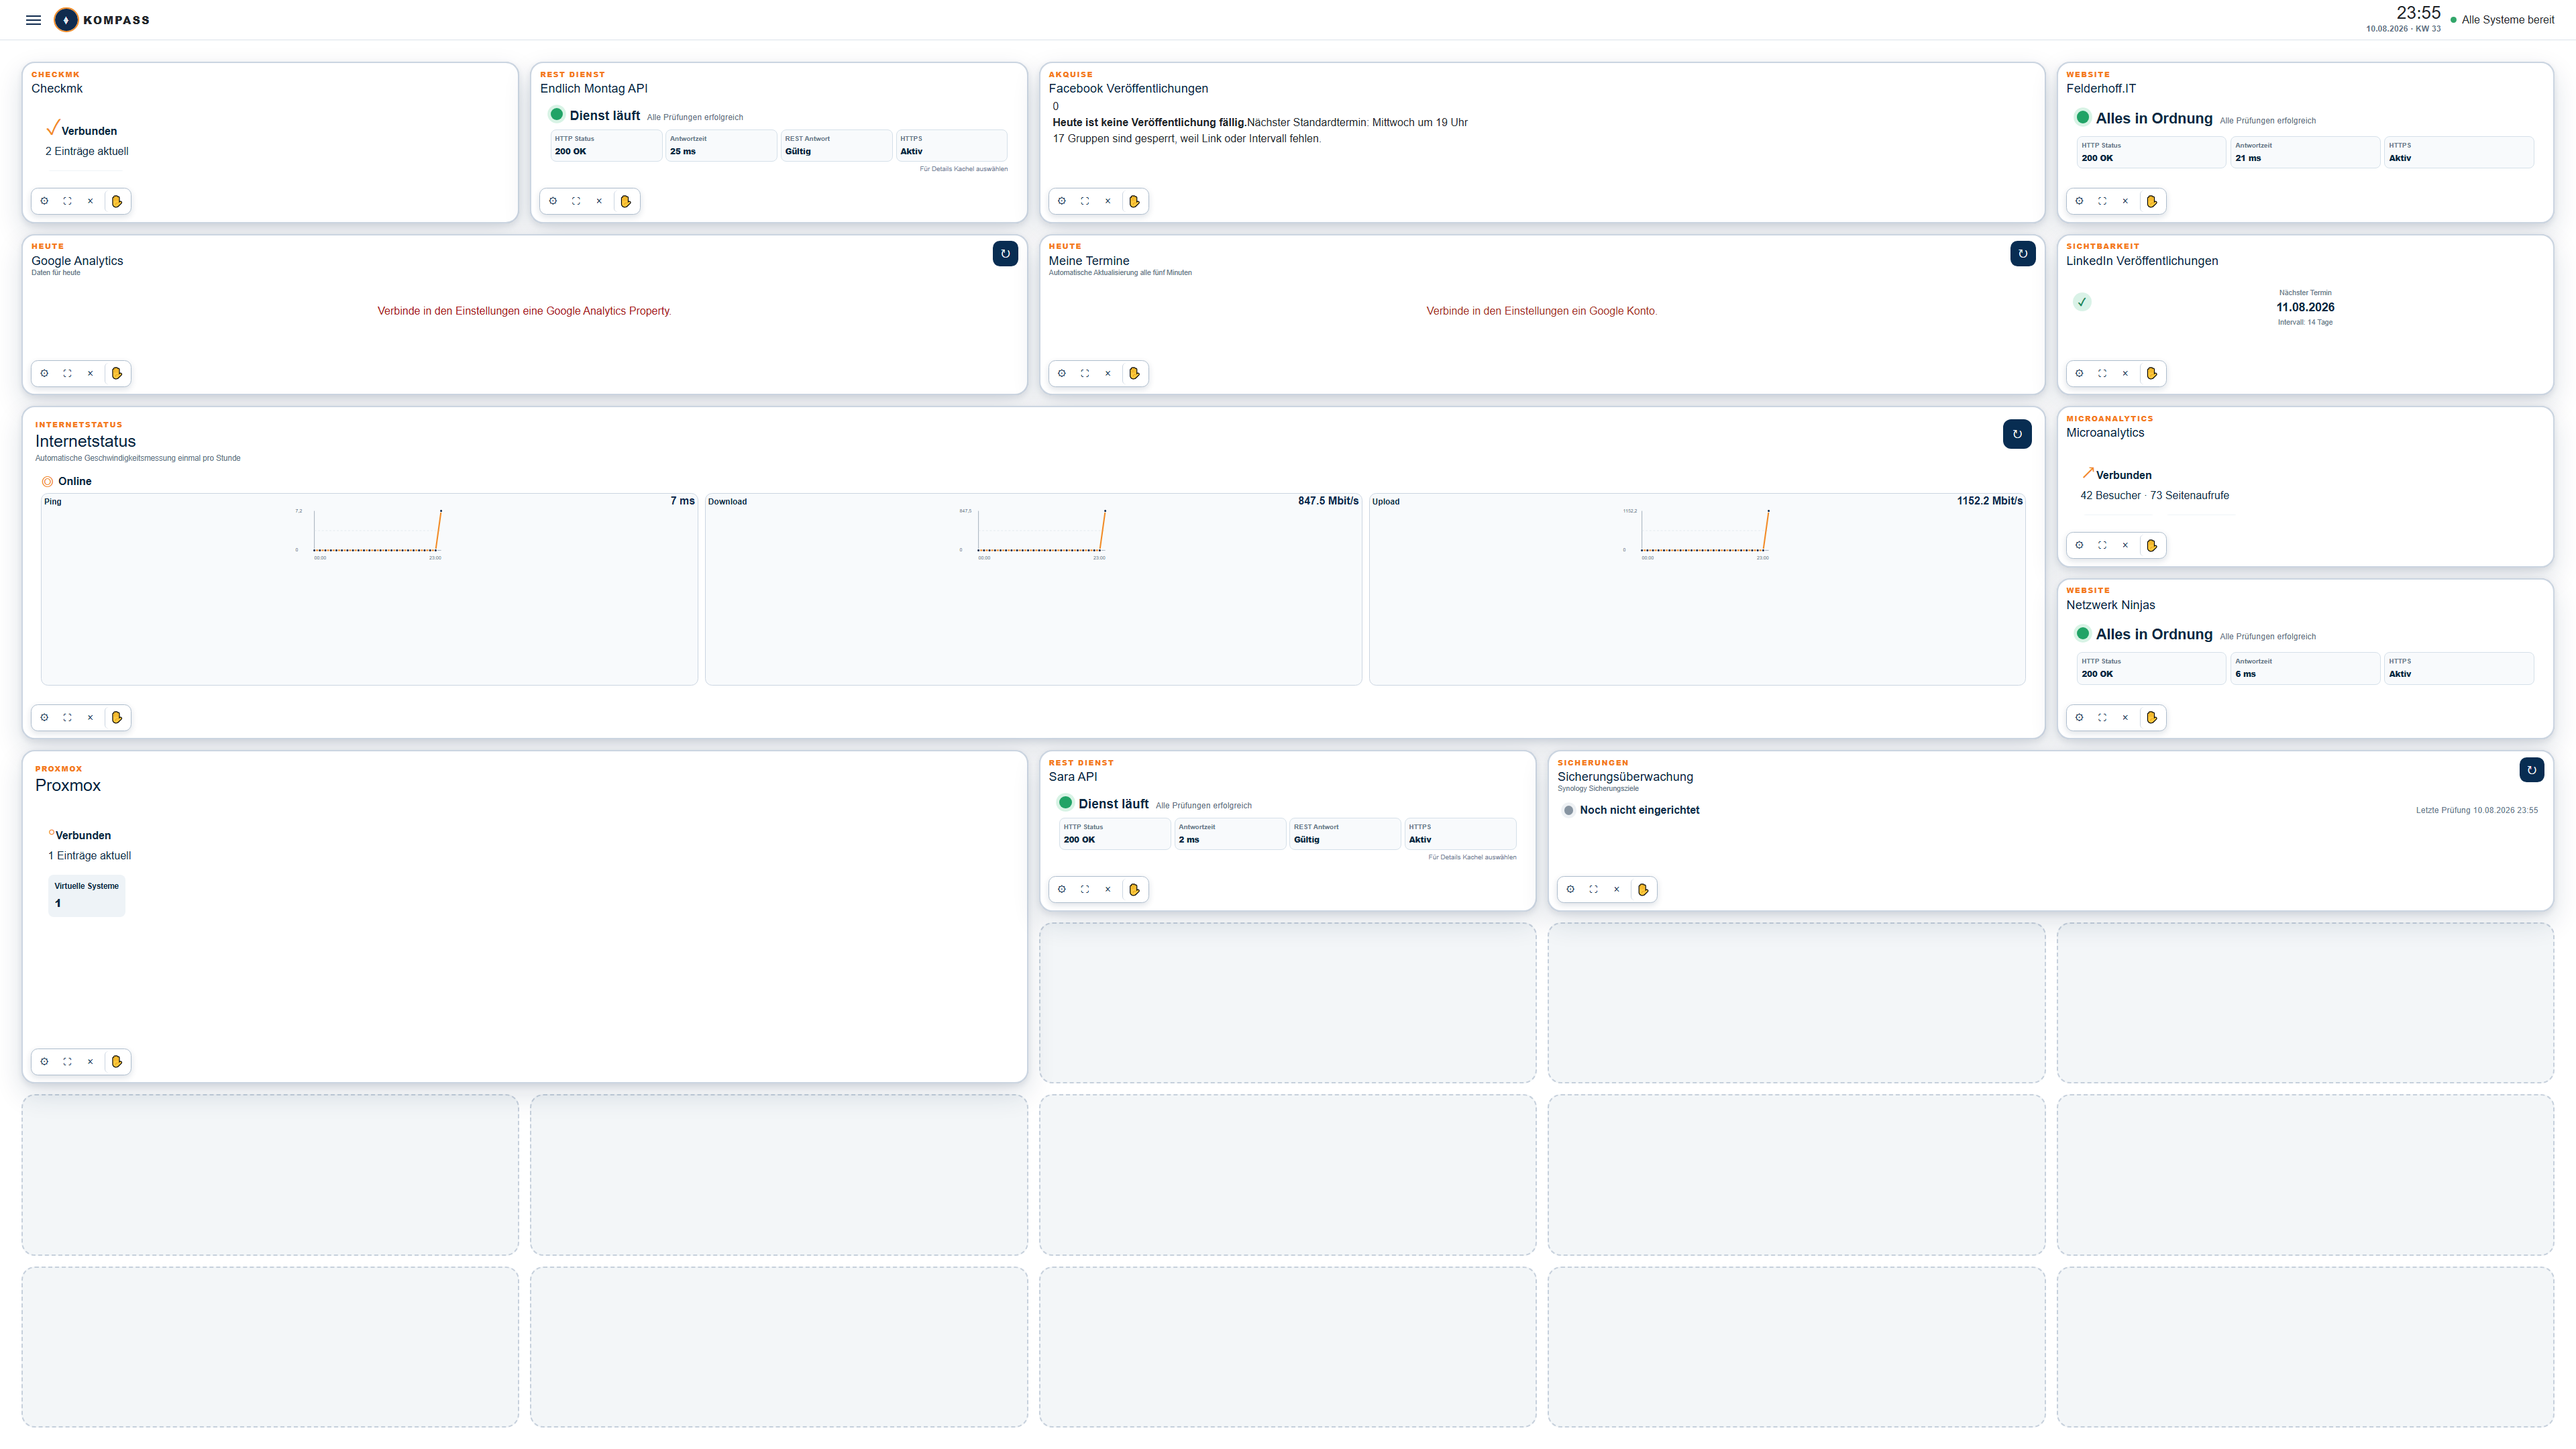2576x1449 pixels.
Task: Expand Internetstatus tile to fullscreen
Action: pyautogui.click(x=67, y=717)
